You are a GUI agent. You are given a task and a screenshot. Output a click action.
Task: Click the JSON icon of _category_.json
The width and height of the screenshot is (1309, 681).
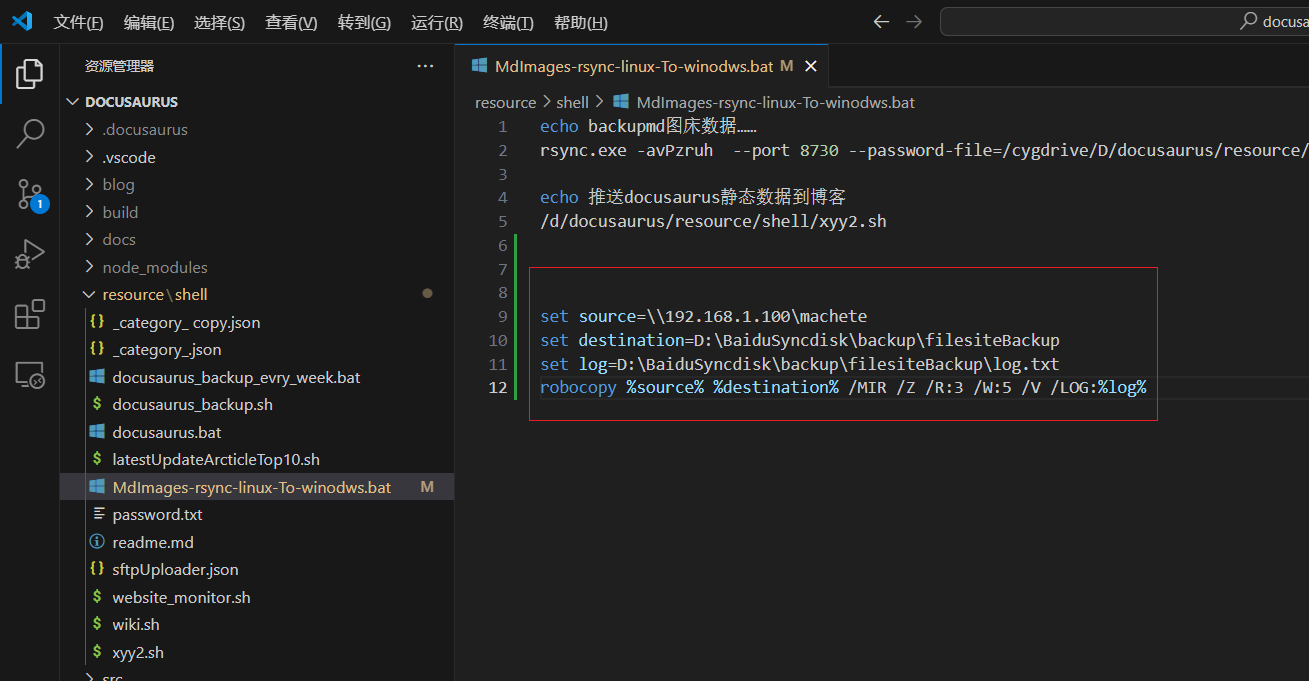click(x=97, y=349)
